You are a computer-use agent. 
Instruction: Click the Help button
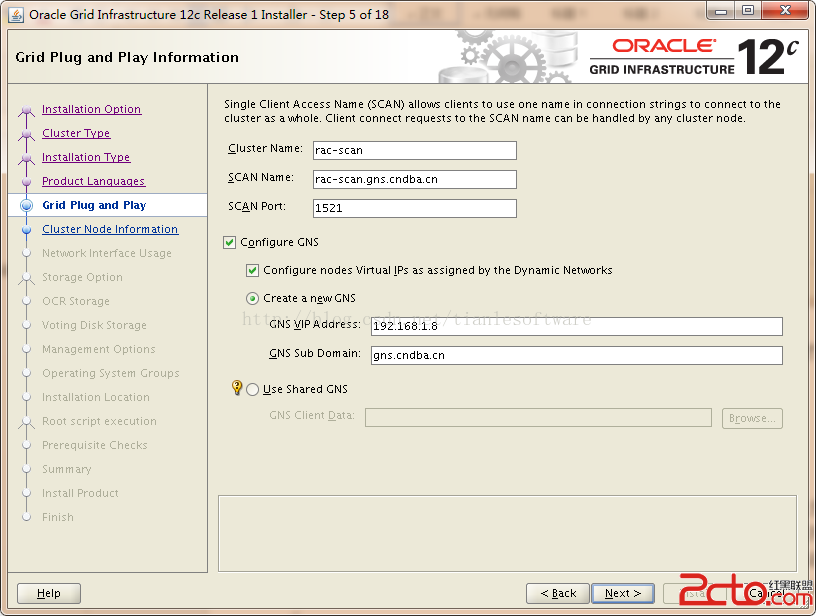pos(49,593)
